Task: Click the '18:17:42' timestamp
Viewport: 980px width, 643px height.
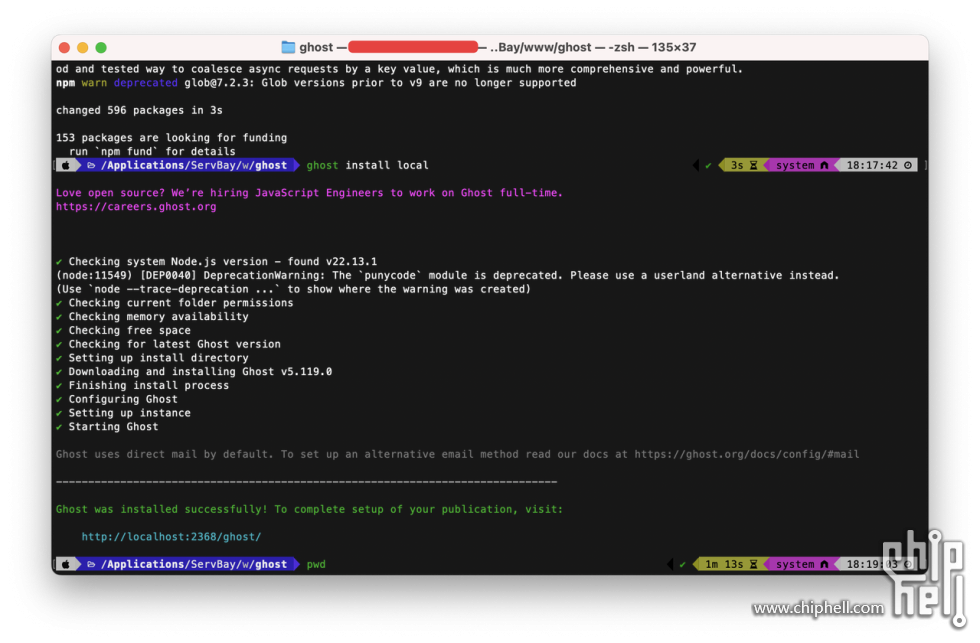Action: [872, 166]
